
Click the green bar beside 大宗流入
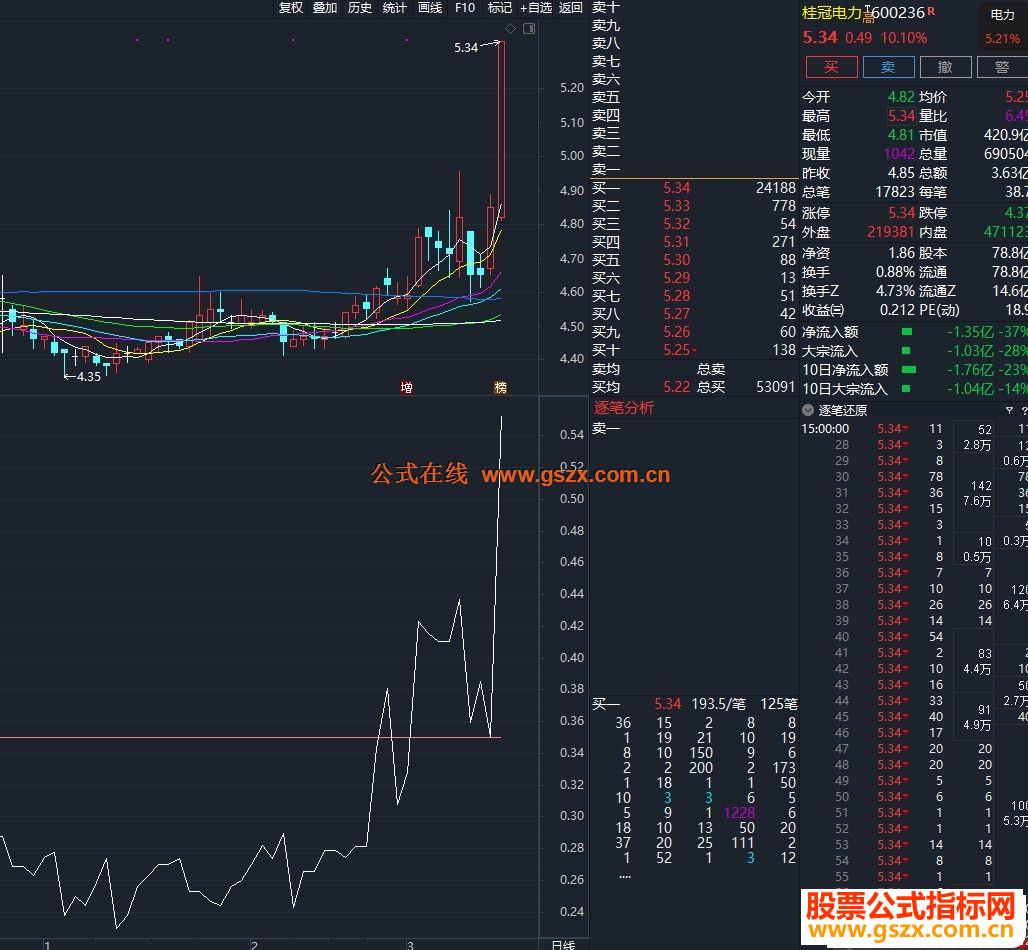[907, 351]
